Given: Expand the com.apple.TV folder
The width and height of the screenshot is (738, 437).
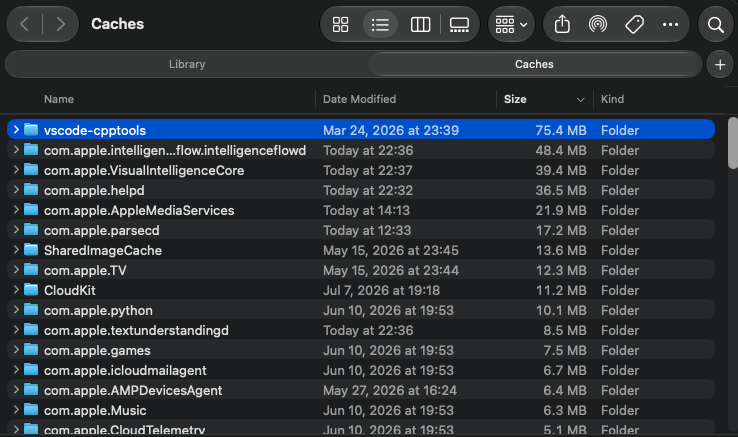Looking at the screenshot, I should tap(16, 270).
